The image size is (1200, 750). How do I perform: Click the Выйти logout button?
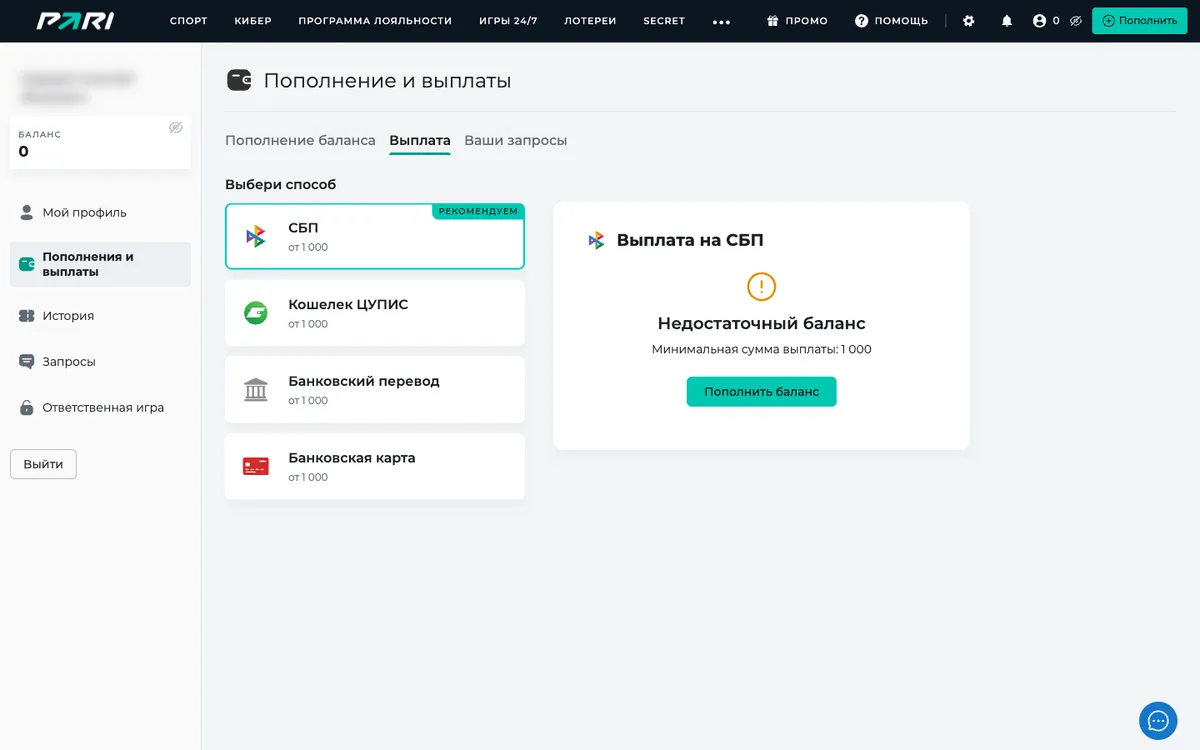pos(43,464)
